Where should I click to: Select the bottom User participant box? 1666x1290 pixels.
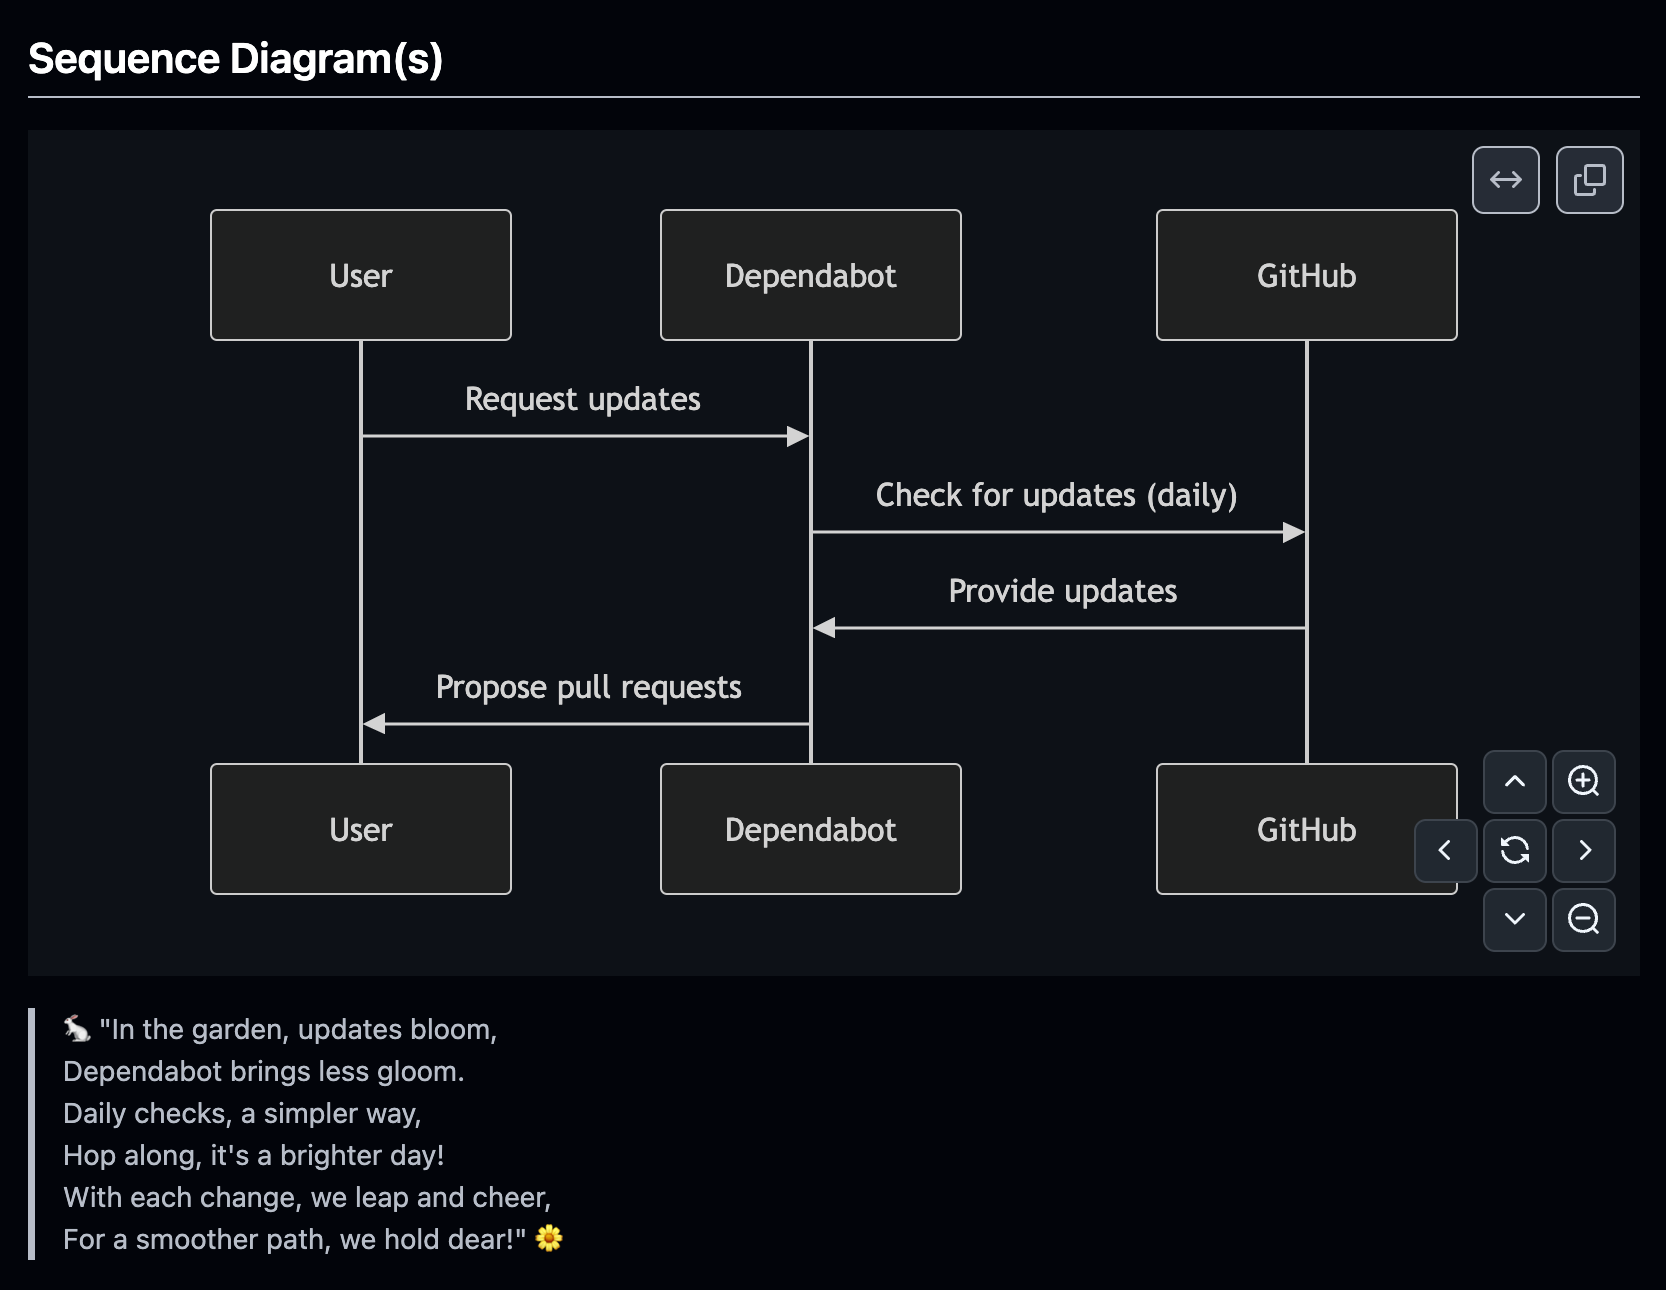(360, 829)
